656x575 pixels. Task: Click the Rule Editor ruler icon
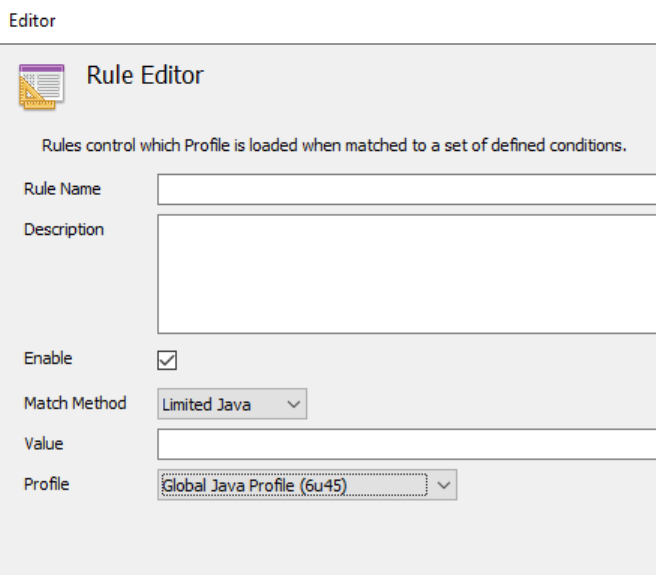coord(41,85)
